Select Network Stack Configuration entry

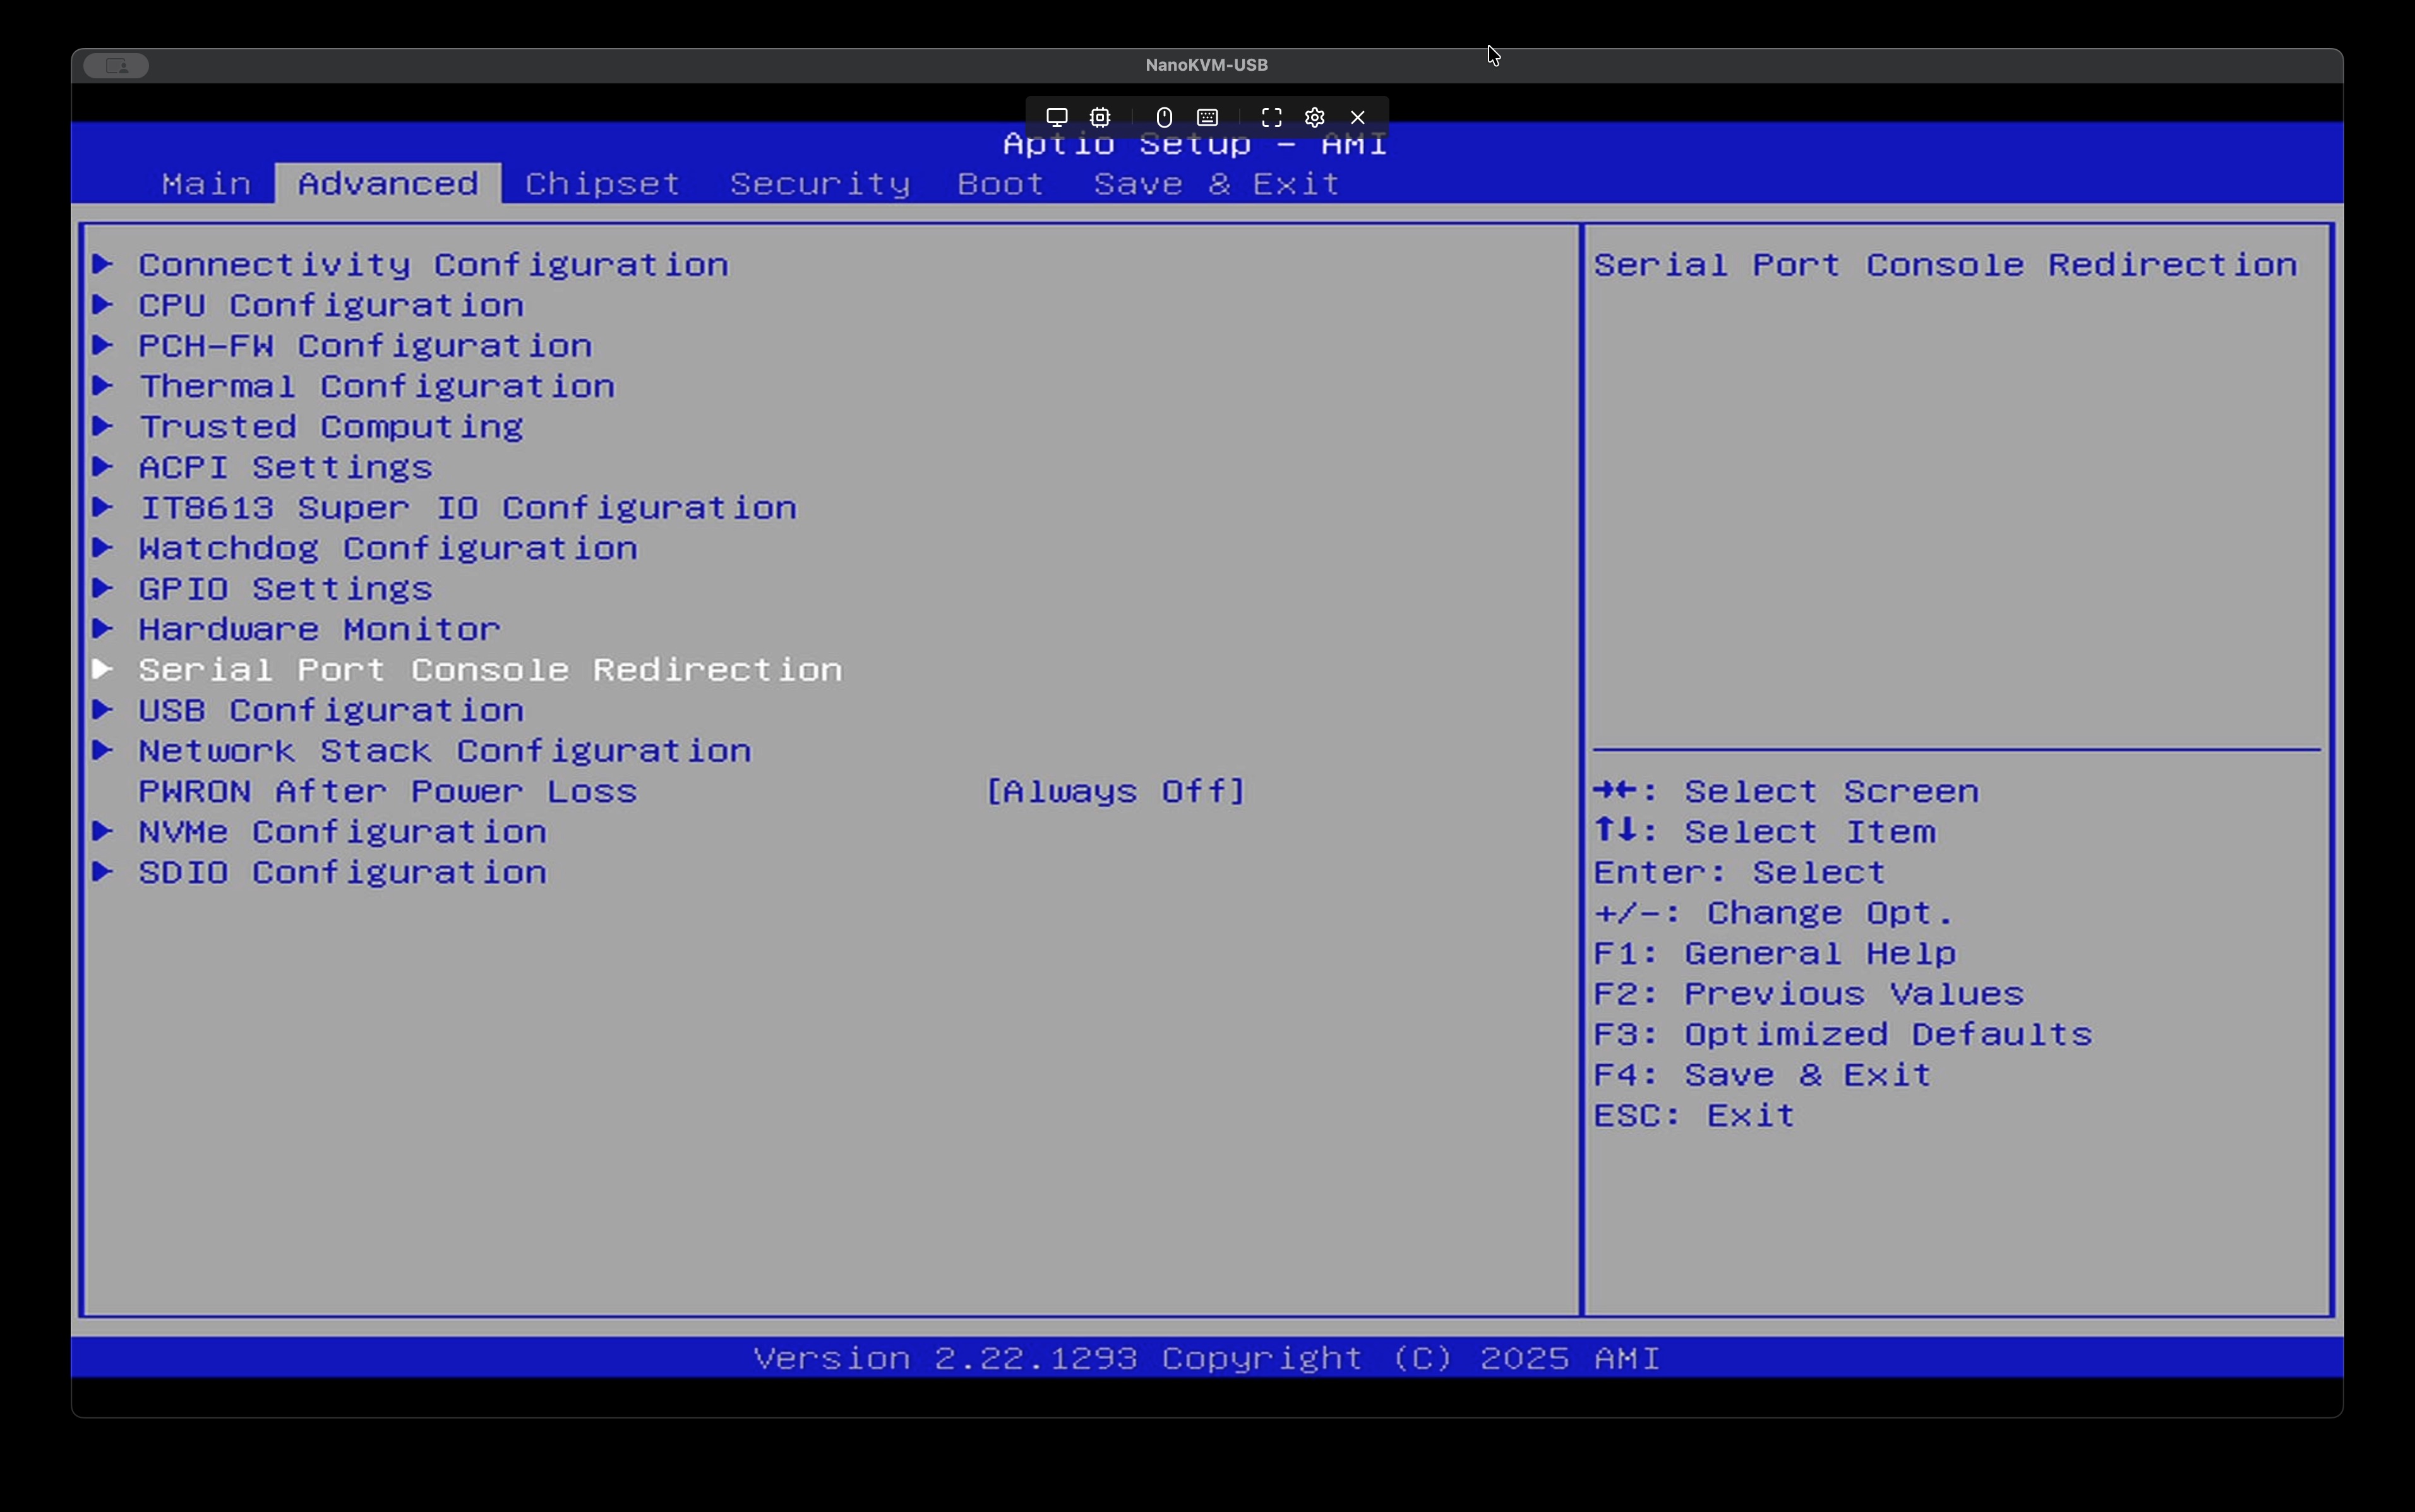pos(444,750)
